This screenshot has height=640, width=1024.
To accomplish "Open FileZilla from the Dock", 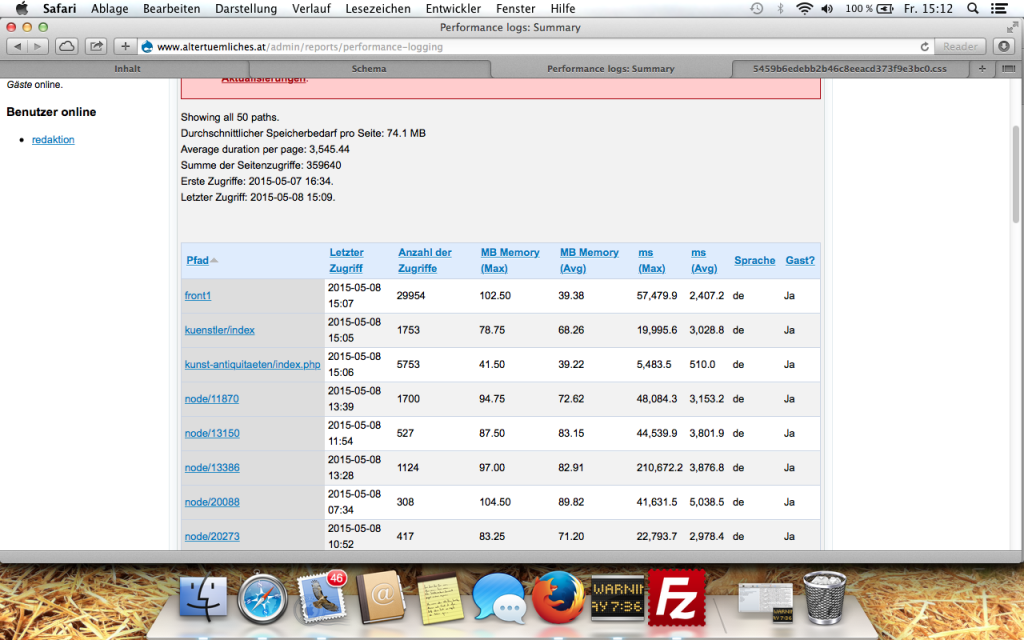I will (677, 598).
